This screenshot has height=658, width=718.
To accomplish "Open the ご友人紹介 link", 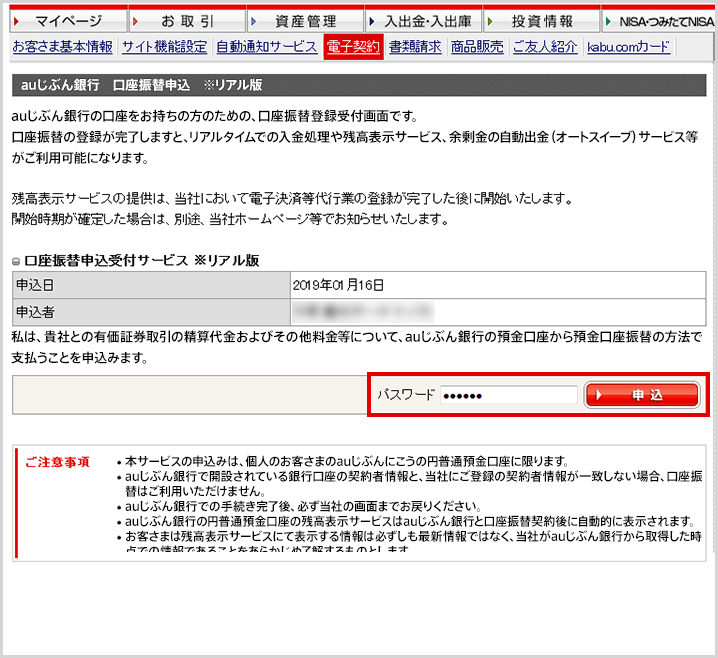I will (x=545, y=46).
